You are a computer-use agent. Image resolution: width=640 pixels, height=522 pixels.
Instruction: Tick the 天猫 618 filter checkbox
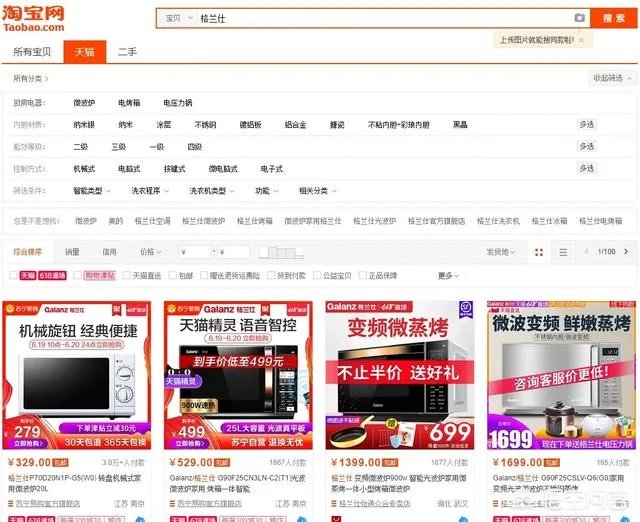click(x=13, y=275)
